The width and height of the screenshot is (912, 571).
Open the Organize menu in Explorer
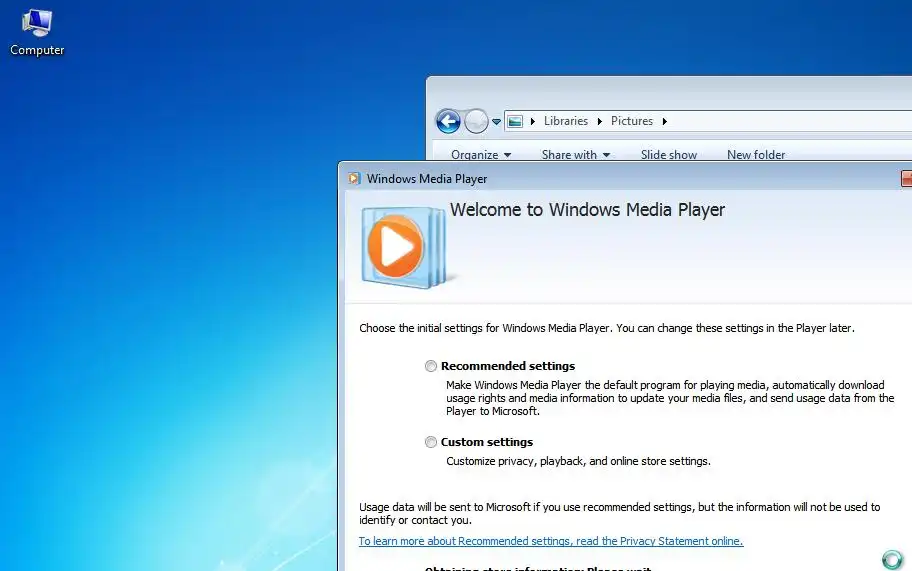click(x=481, y=155)
